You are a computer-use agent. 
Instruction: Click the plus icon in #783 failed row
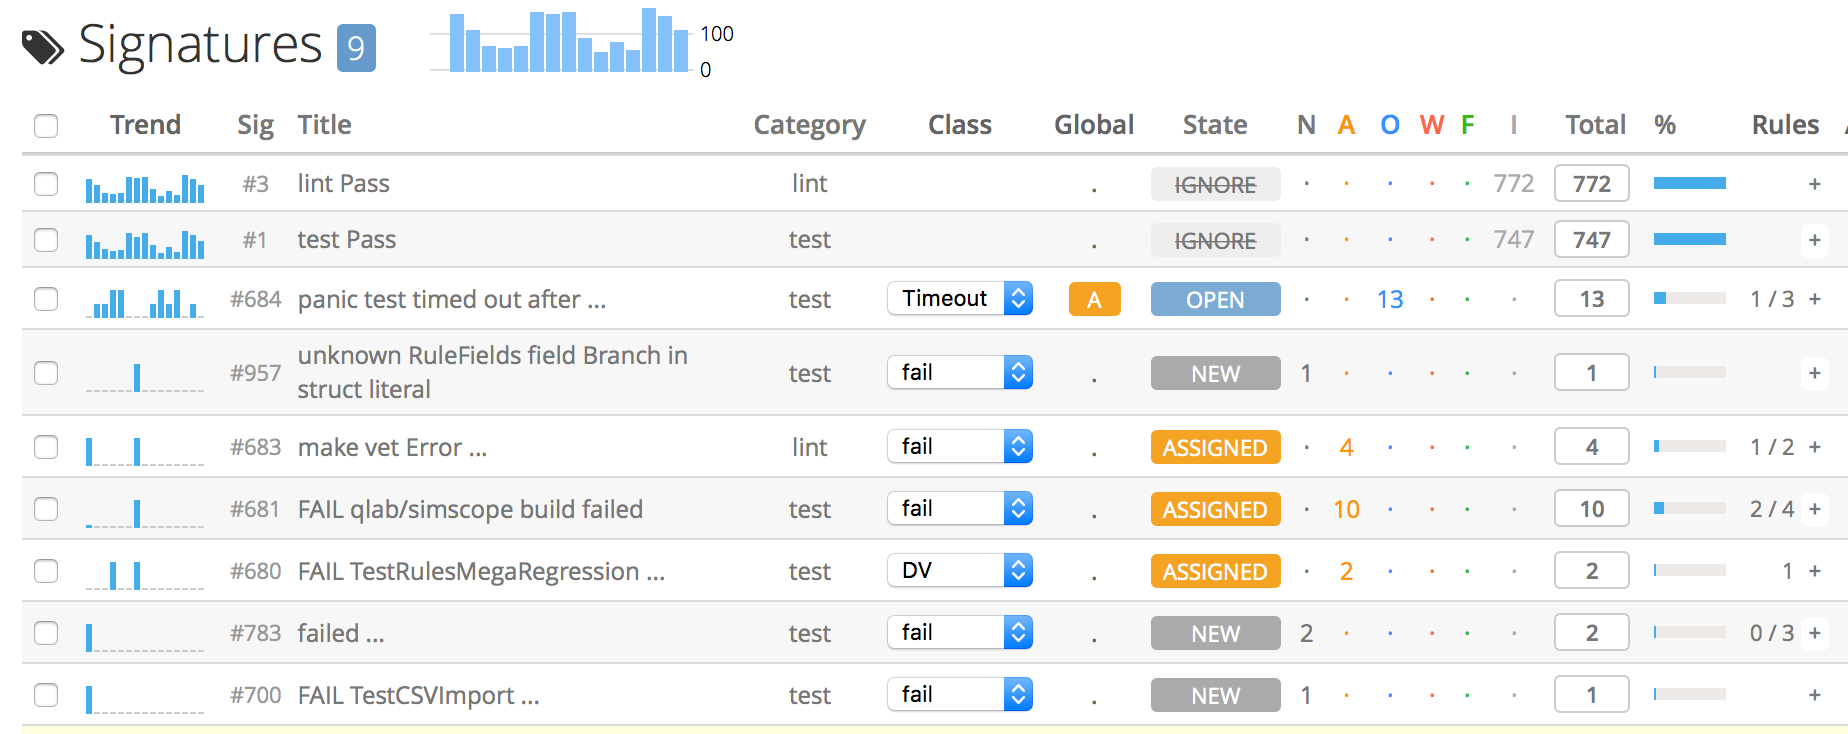pos(1814,633)
